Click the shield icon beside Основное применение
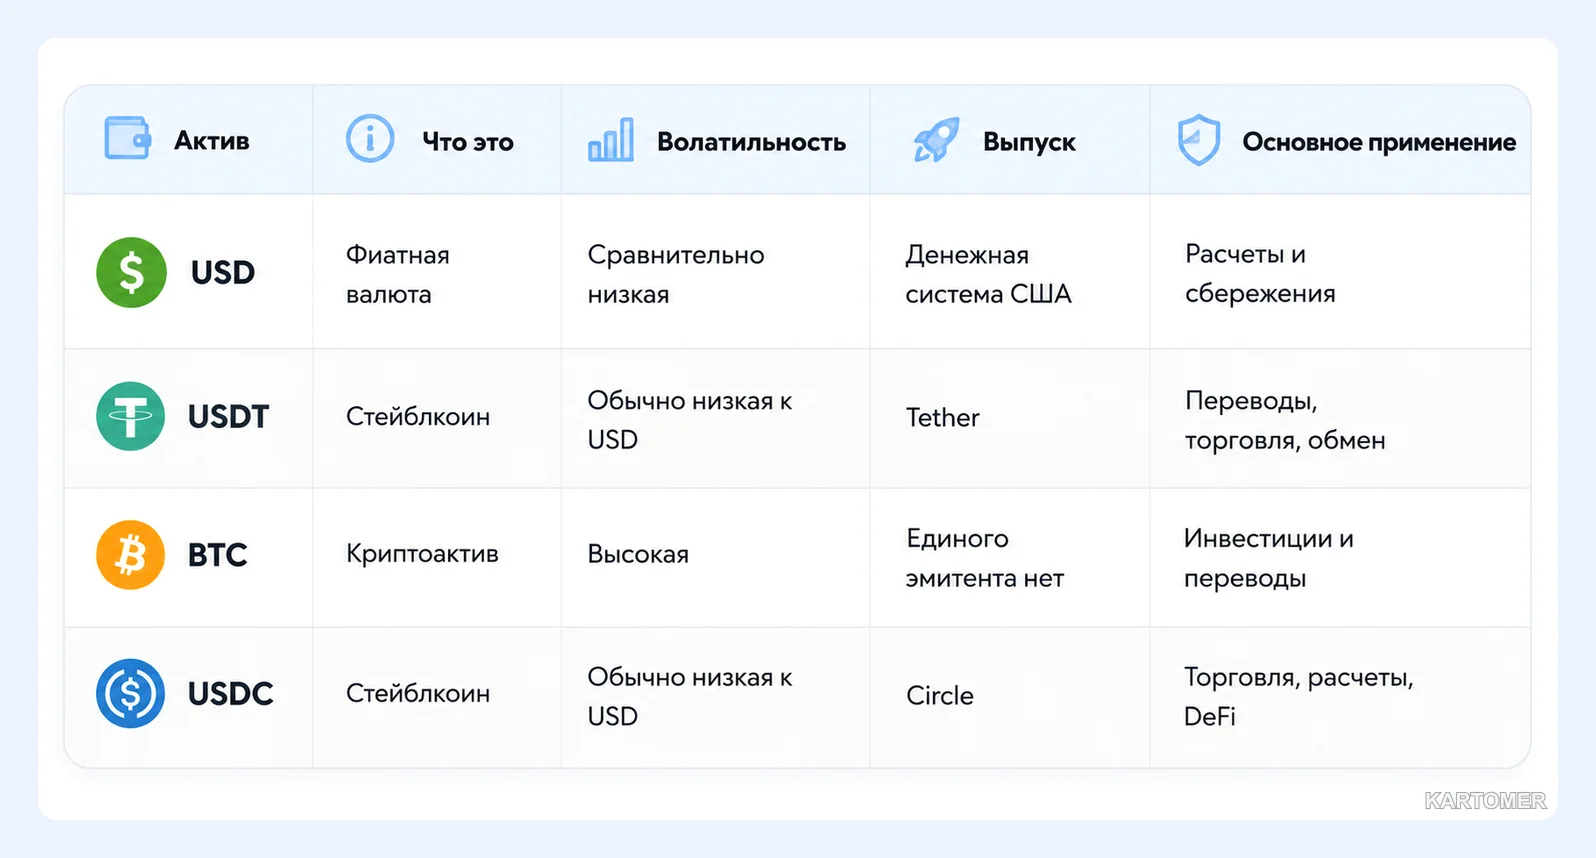This screenshot has width=1596, height=858. (x=1199, y=140)
